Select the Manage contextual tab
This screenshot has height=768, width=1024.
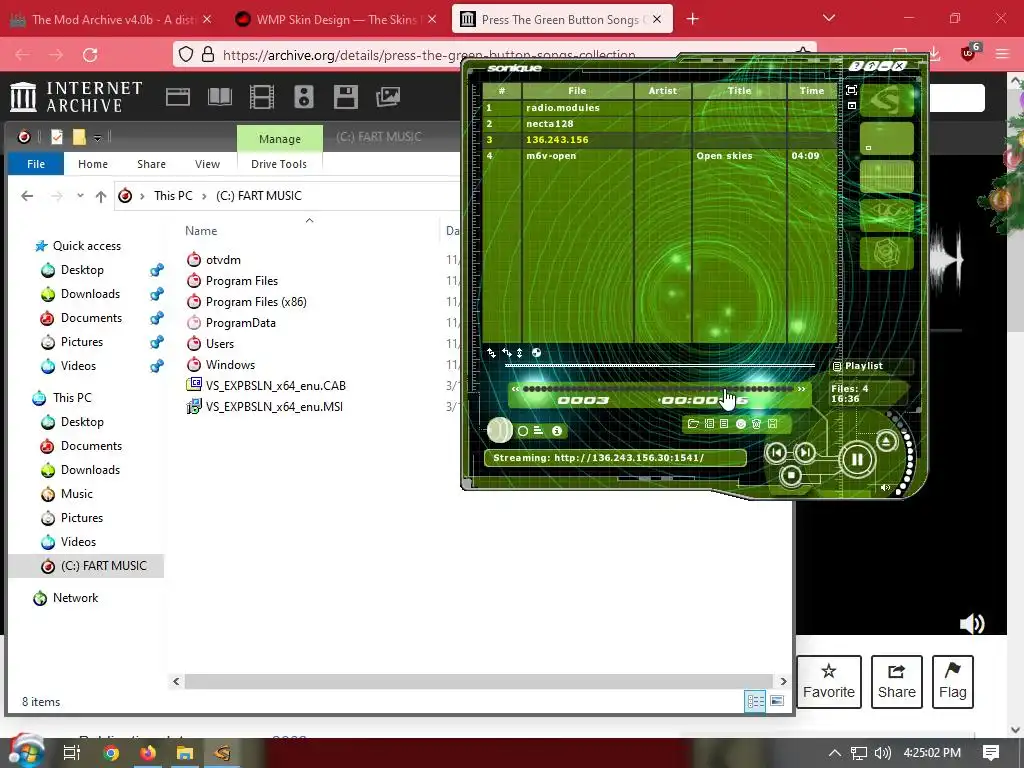(280, 138)
